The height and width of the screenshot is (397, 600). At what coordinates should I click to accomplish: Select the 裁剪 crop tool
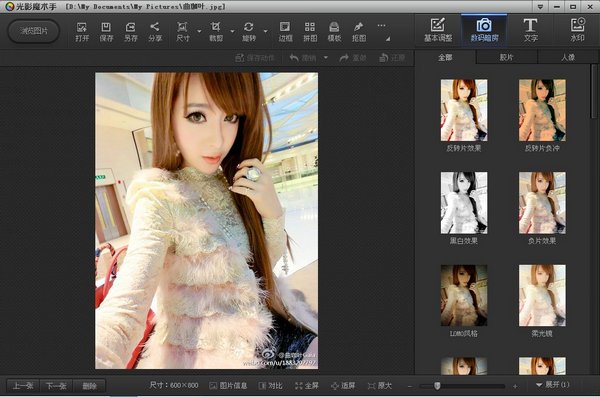coord(216,31)
